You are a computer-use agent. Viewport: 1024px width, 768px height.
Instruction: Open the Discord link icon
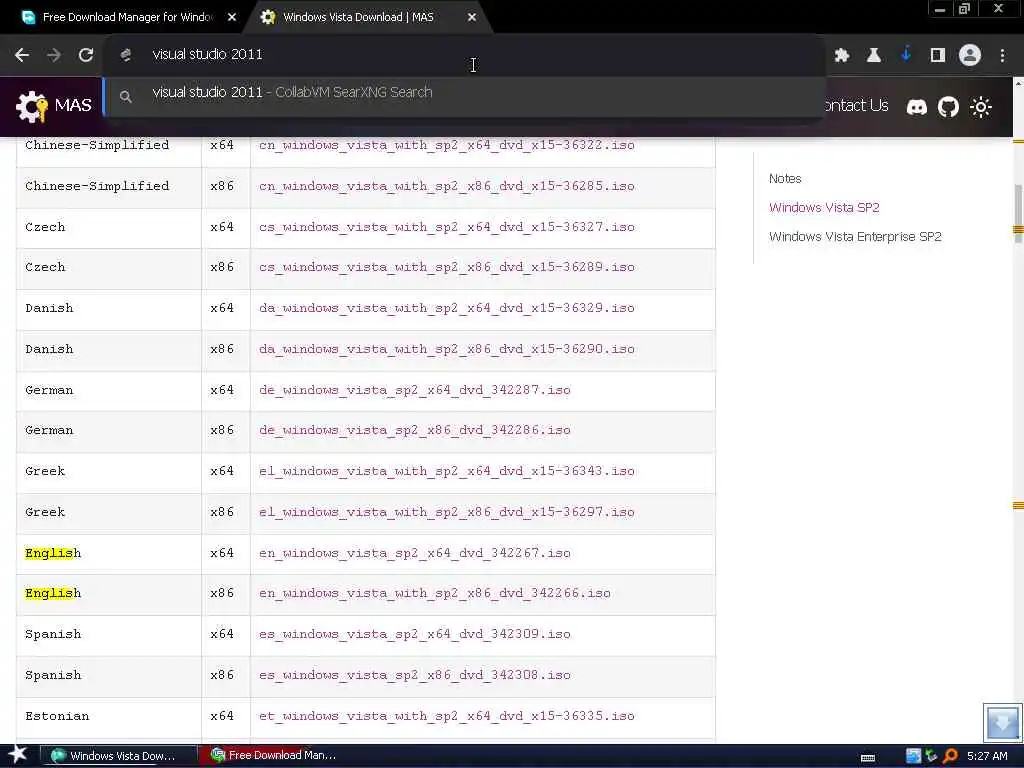click(x=917, y=106)
